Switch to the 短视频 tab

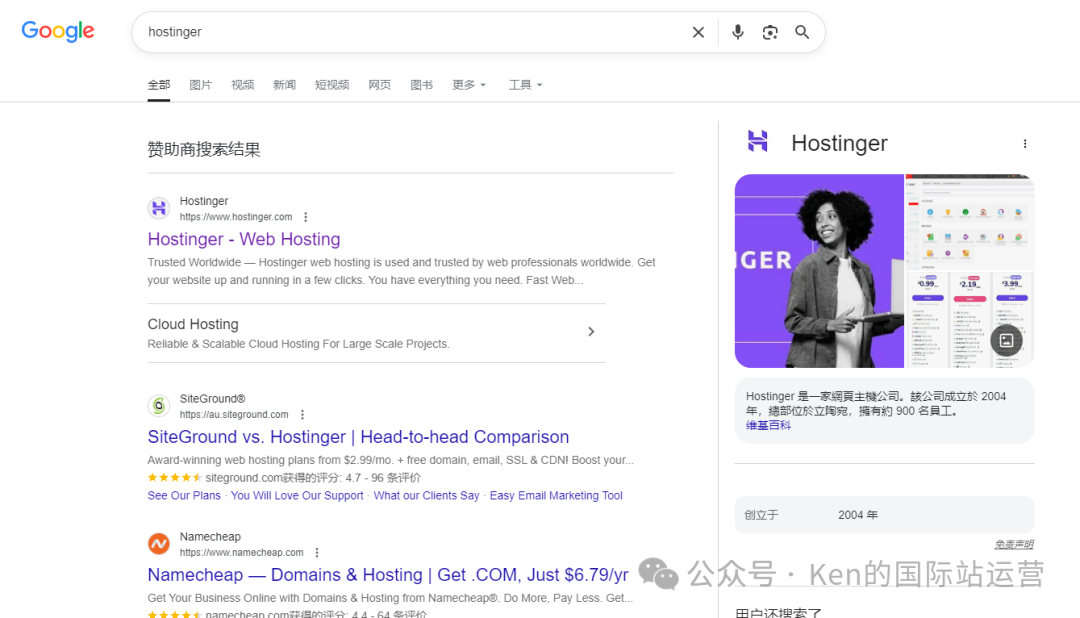332,85
